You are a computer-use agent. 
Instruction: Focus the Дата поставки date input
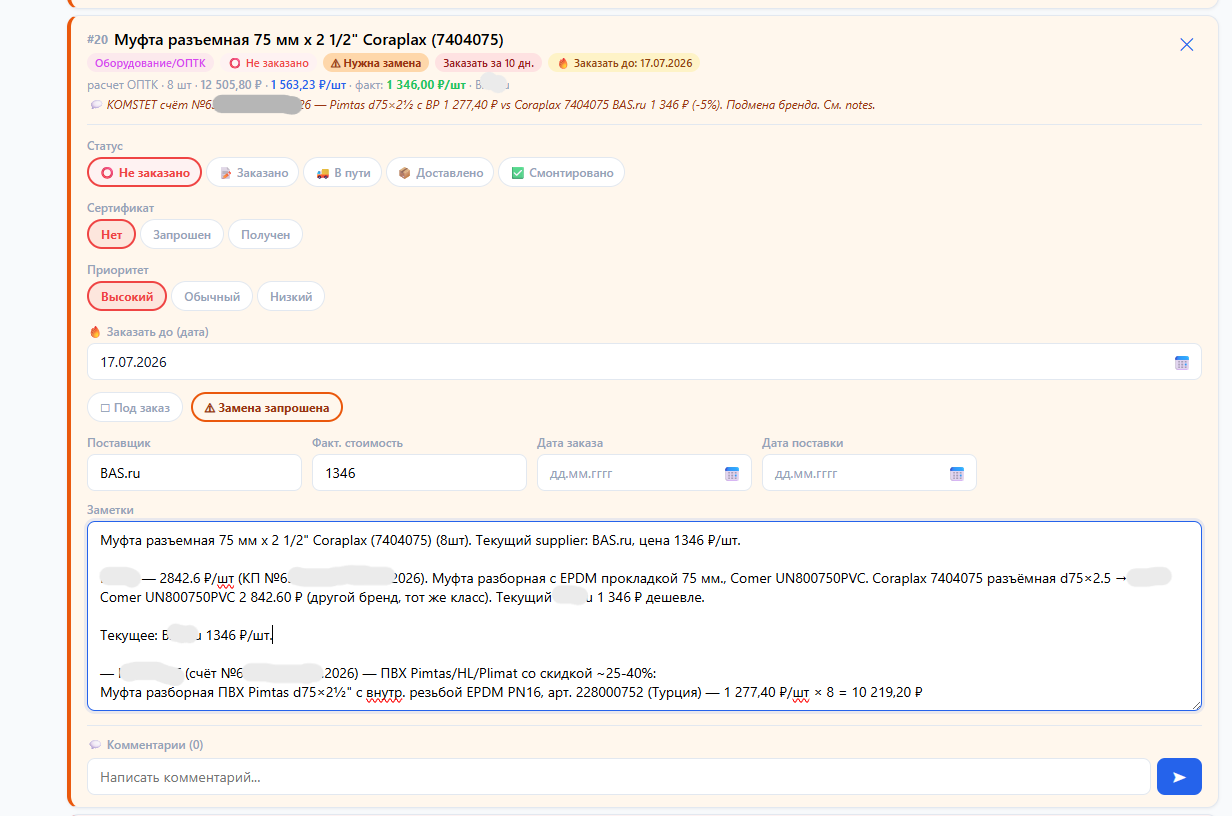point(869,473)
